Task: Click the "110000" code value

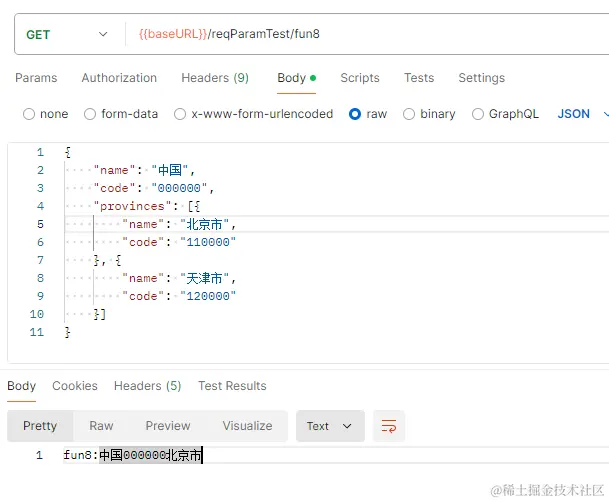Action: [208, 242]
